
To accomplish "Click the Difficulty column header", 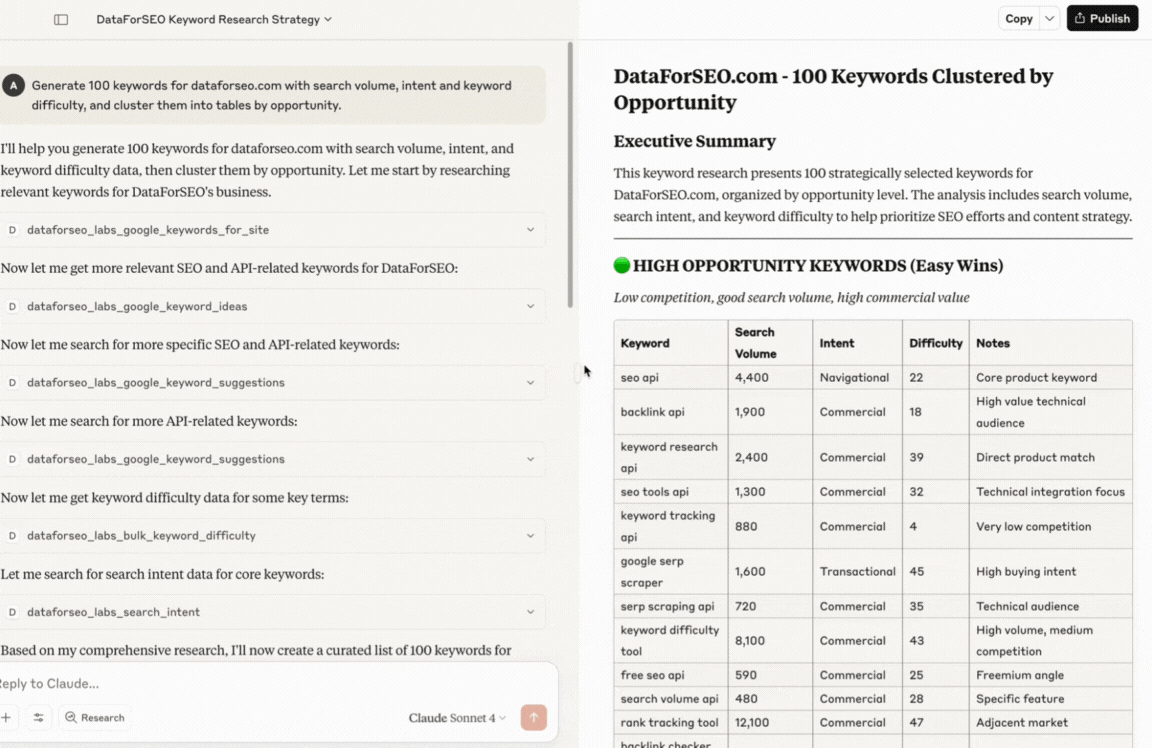I will point(935,343).
